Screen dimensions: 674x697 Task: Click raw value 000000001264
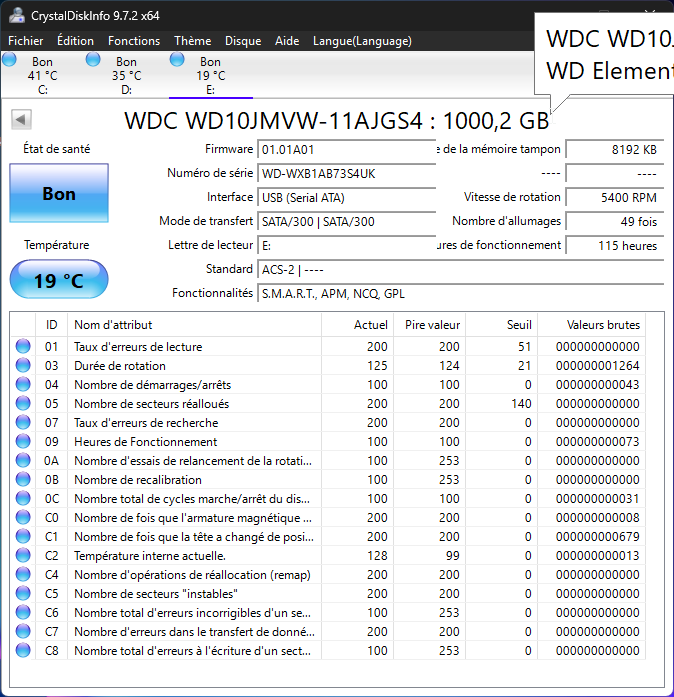[598, 365]
